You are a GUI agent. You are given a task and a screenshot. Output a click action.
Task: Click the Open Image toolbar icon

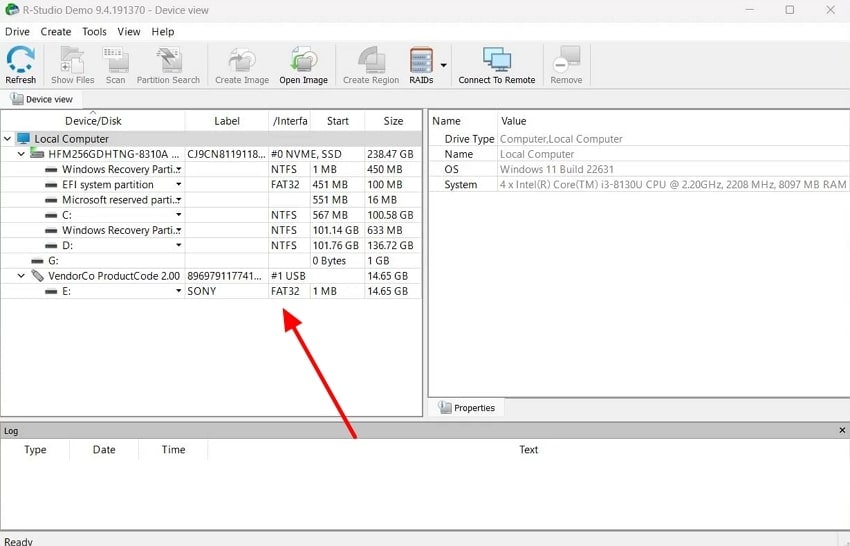click(x=304, y=59)
